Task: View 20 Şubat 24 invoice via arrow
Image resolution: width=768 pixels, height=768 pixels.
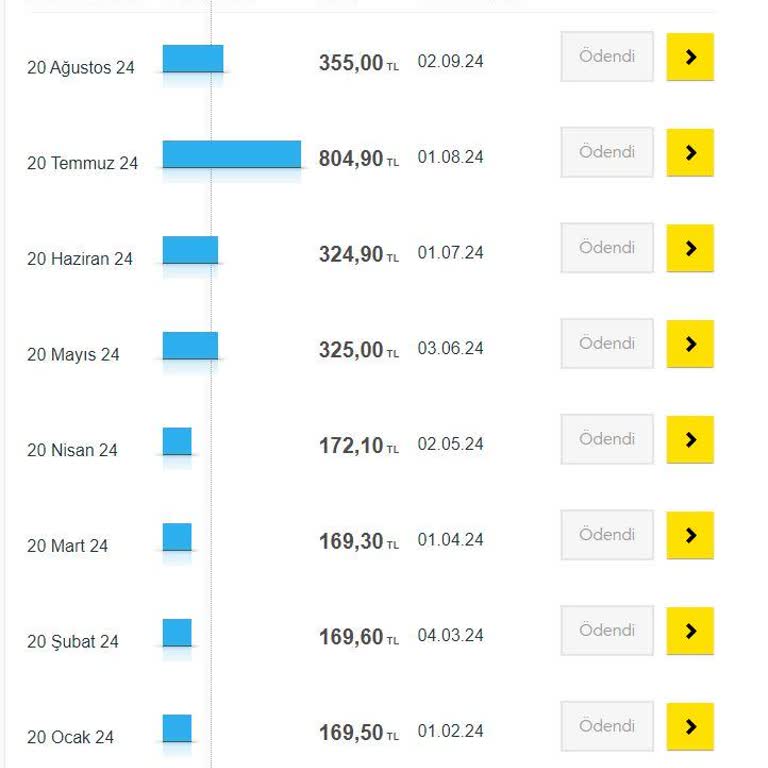Action: tap(690, 631)
